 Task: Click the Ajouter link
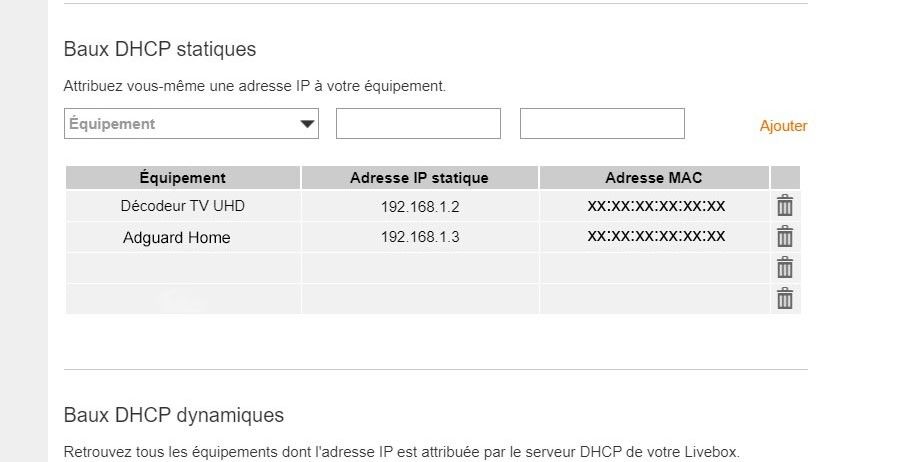(x=783, y=126)
